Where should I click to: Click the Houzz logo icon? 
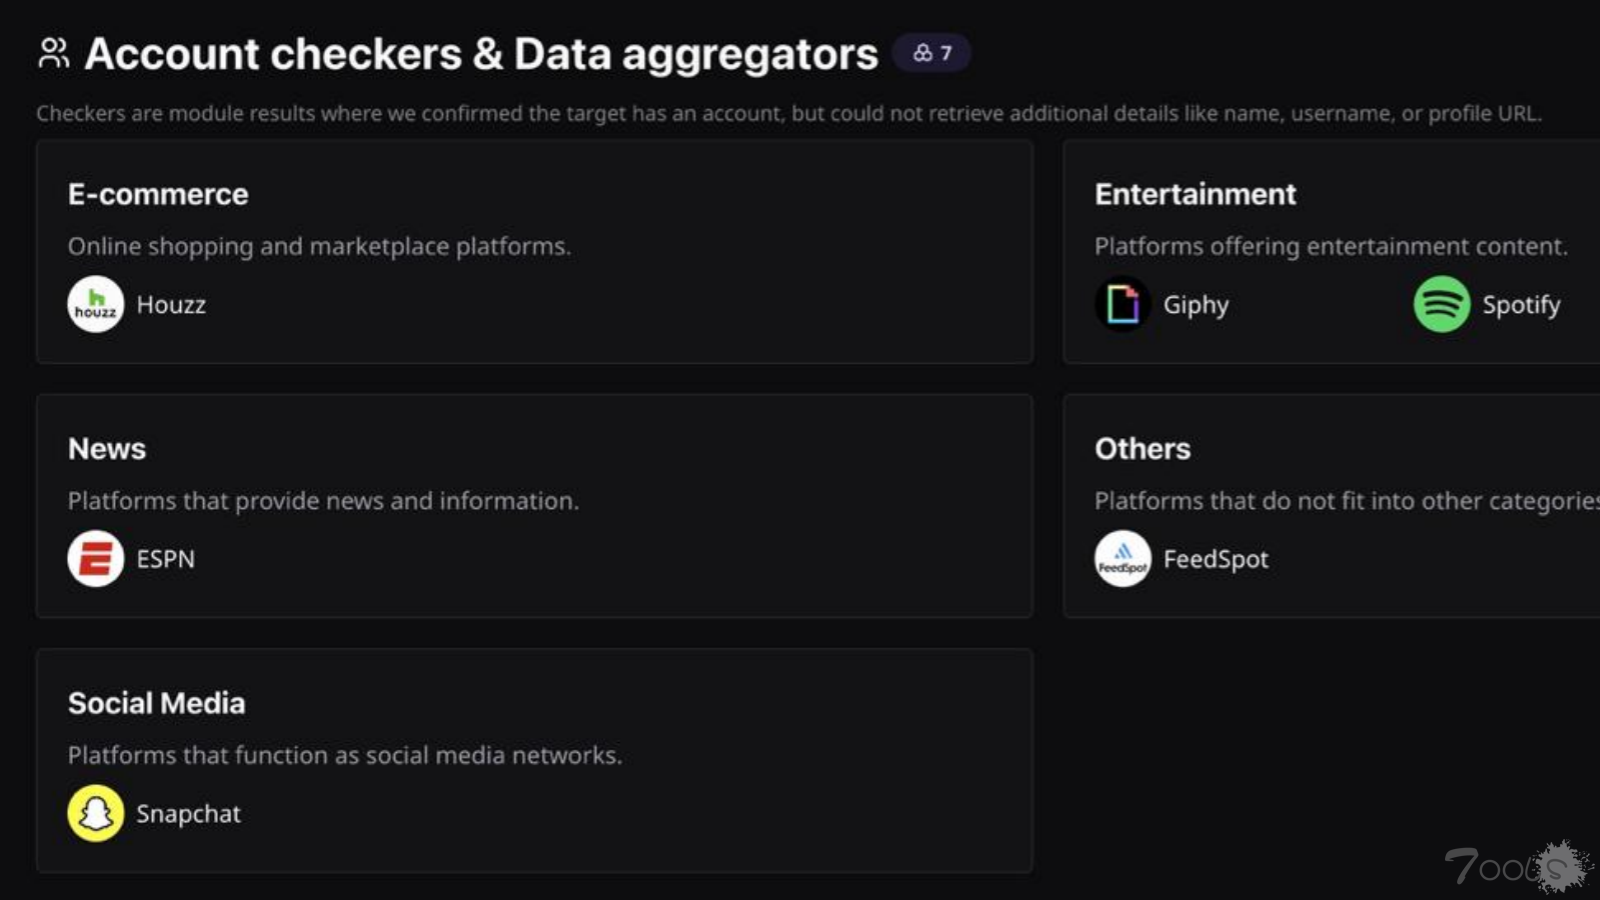click(x=95, y=304)
